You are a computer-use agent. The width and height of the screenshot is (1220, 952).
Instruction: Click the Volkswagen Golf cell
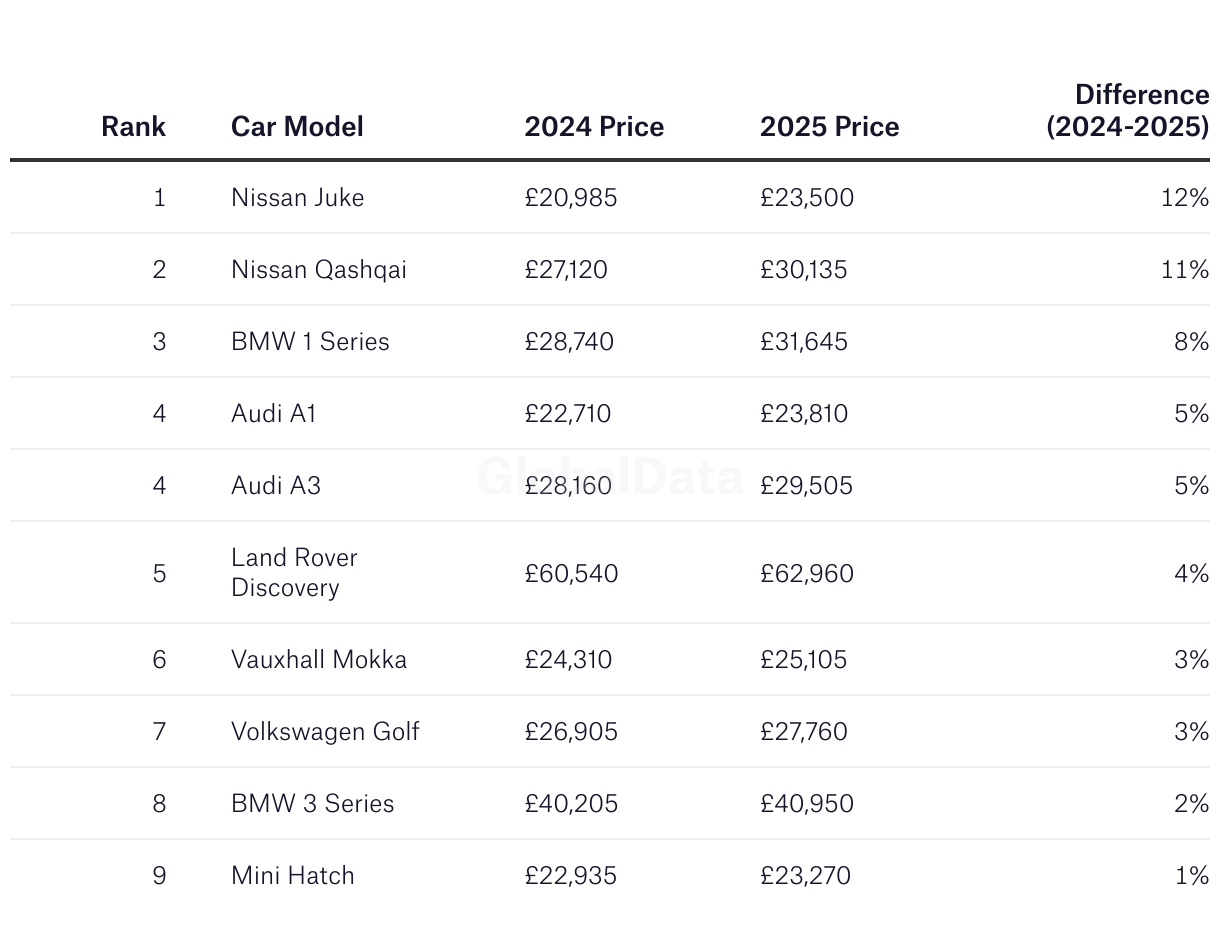point(325,732)
